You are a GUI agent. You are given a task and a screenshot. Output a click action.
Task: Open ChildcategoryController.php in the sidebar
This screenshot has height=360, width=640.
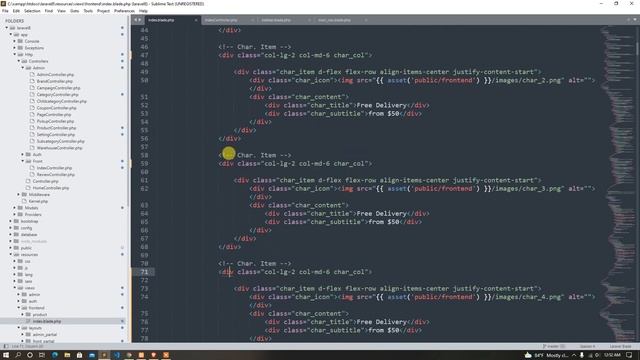(x=62, y=101)
